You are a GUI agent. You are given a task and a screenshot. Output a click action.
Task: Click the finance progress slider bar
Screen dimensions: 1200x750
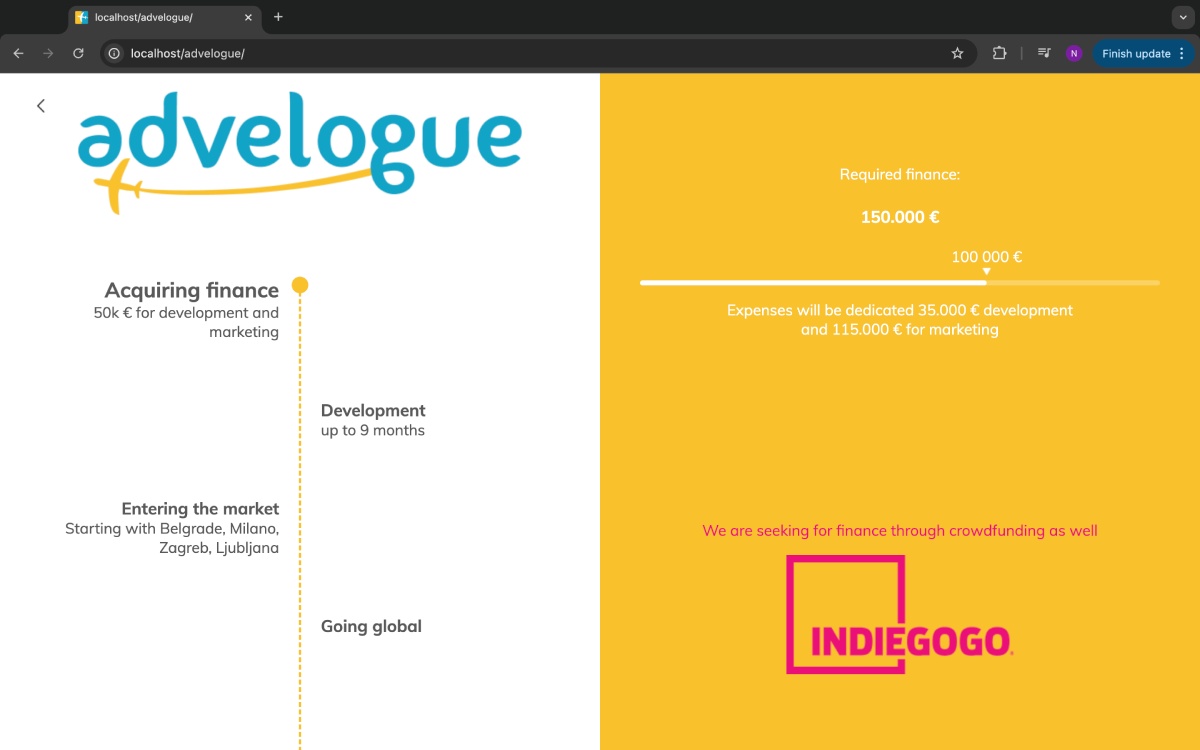pyautogui.click(x=900, y=283)
